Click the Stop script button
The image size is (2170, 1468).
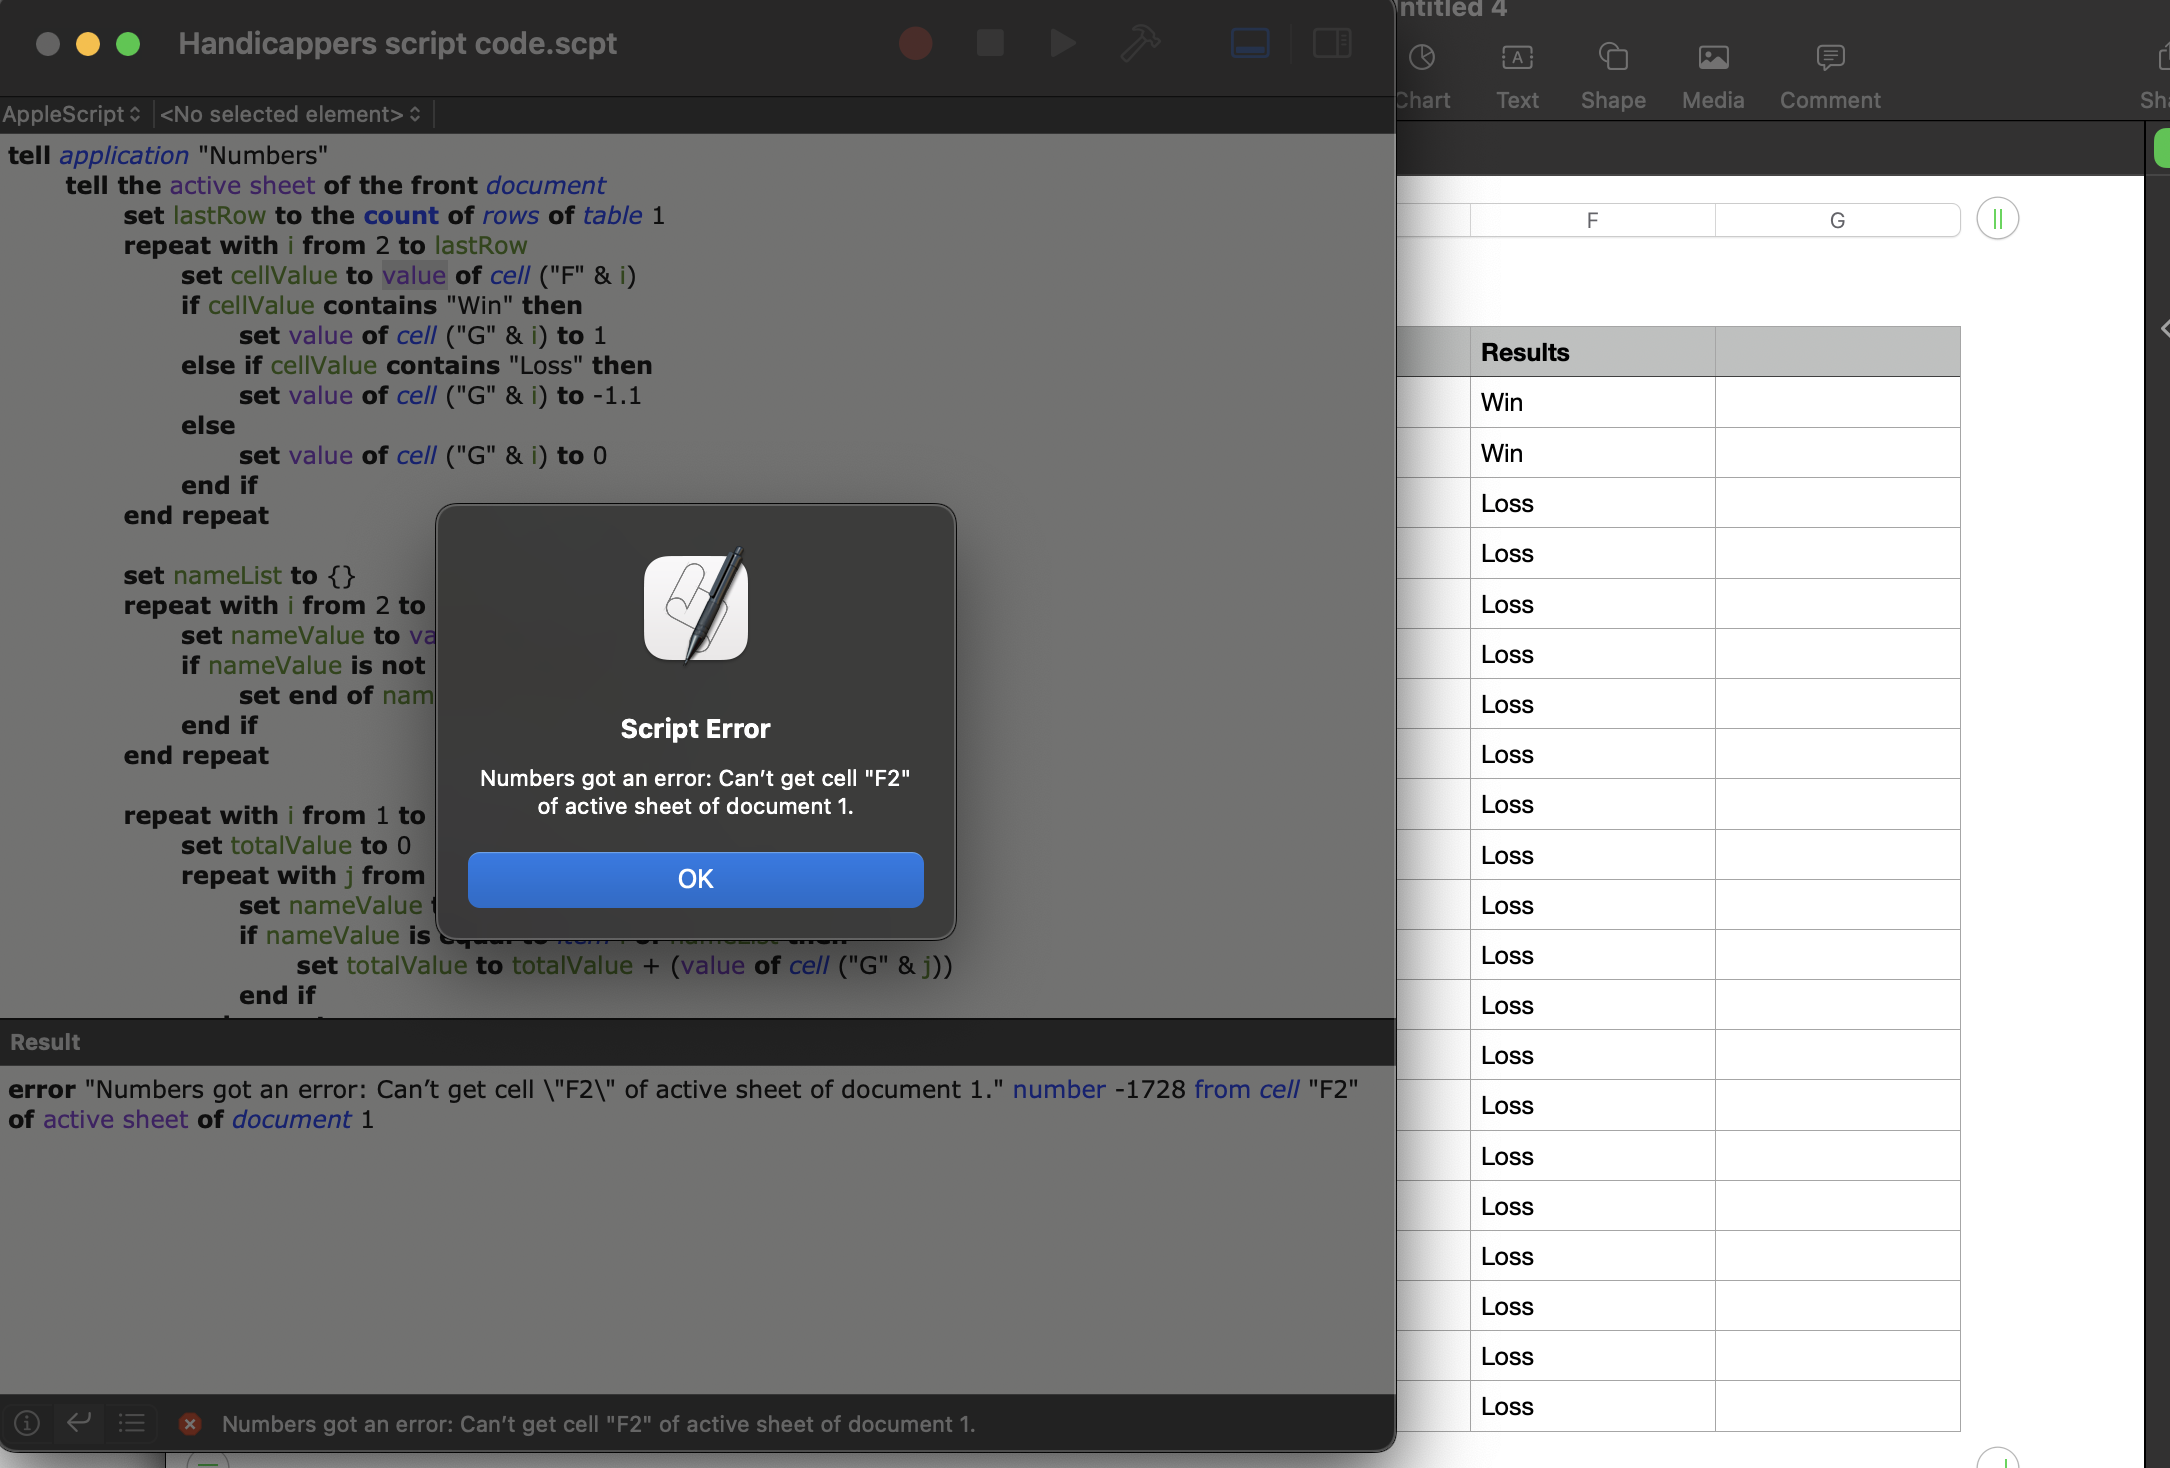pyautogui.click(x=989, y=43)
